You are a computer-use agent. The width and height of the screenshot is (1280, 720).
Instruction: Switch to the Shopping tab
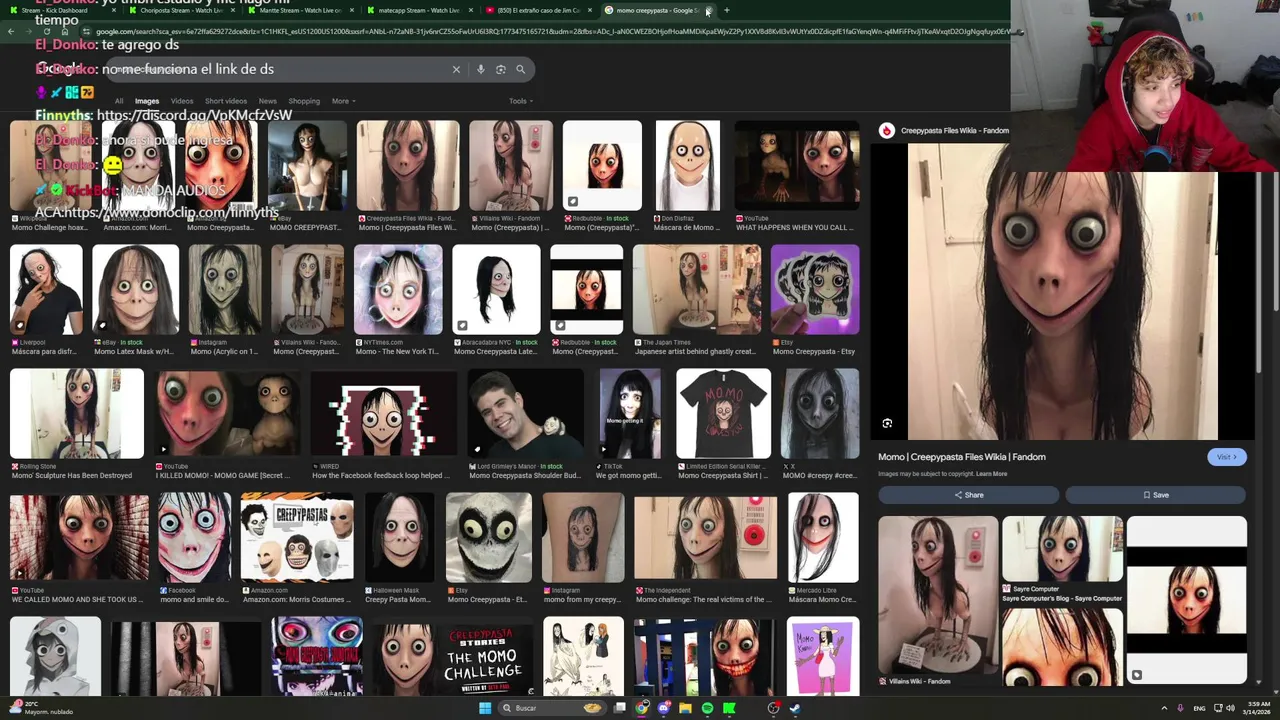(x=304, y=101)
